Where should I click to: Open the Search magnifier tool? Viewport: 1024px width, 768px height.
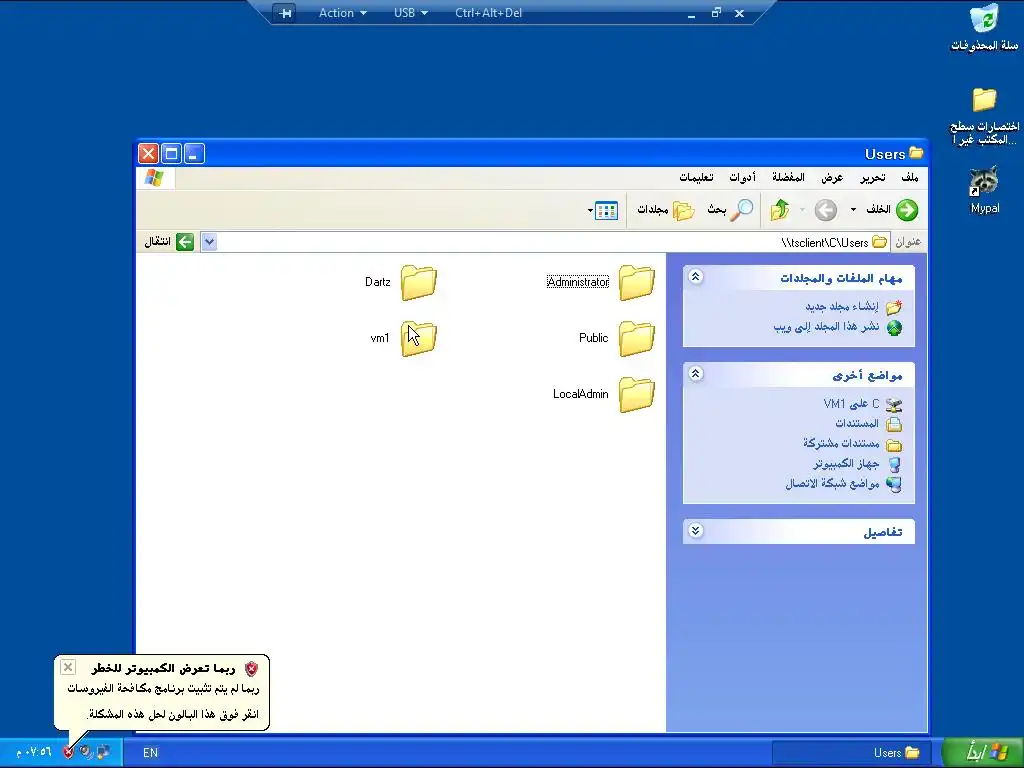pos(742,210)
